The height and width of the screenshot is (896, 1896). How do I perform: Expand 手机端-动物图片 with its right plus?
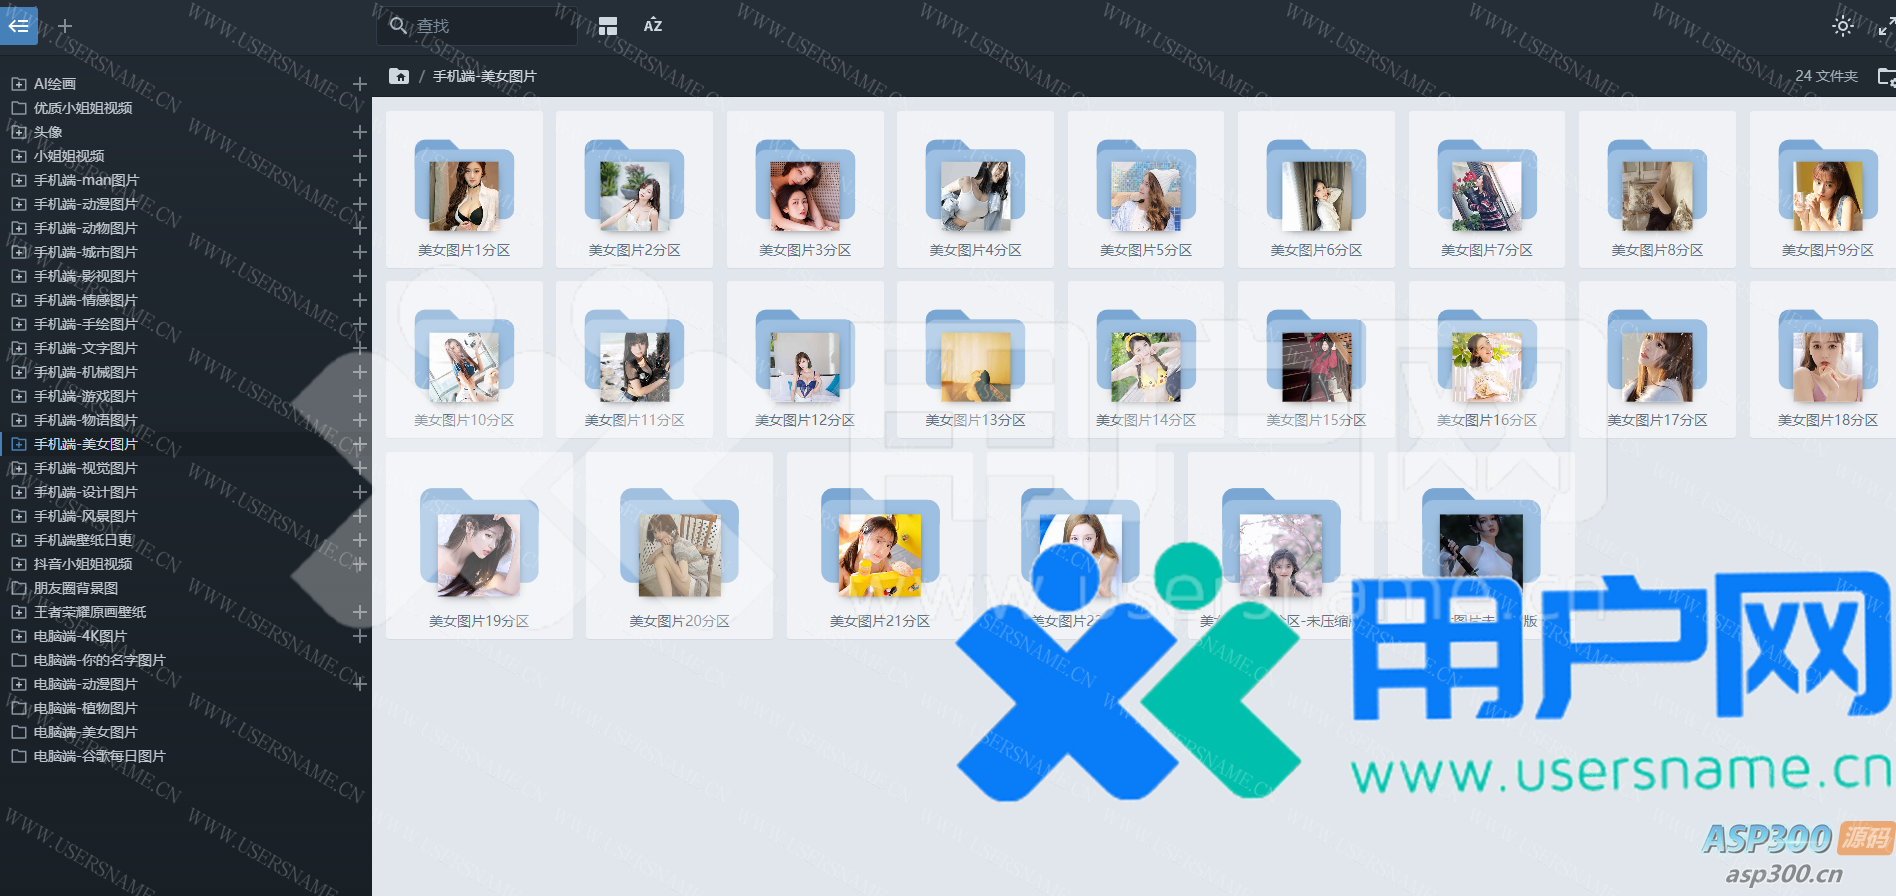[x=360, y=228]
